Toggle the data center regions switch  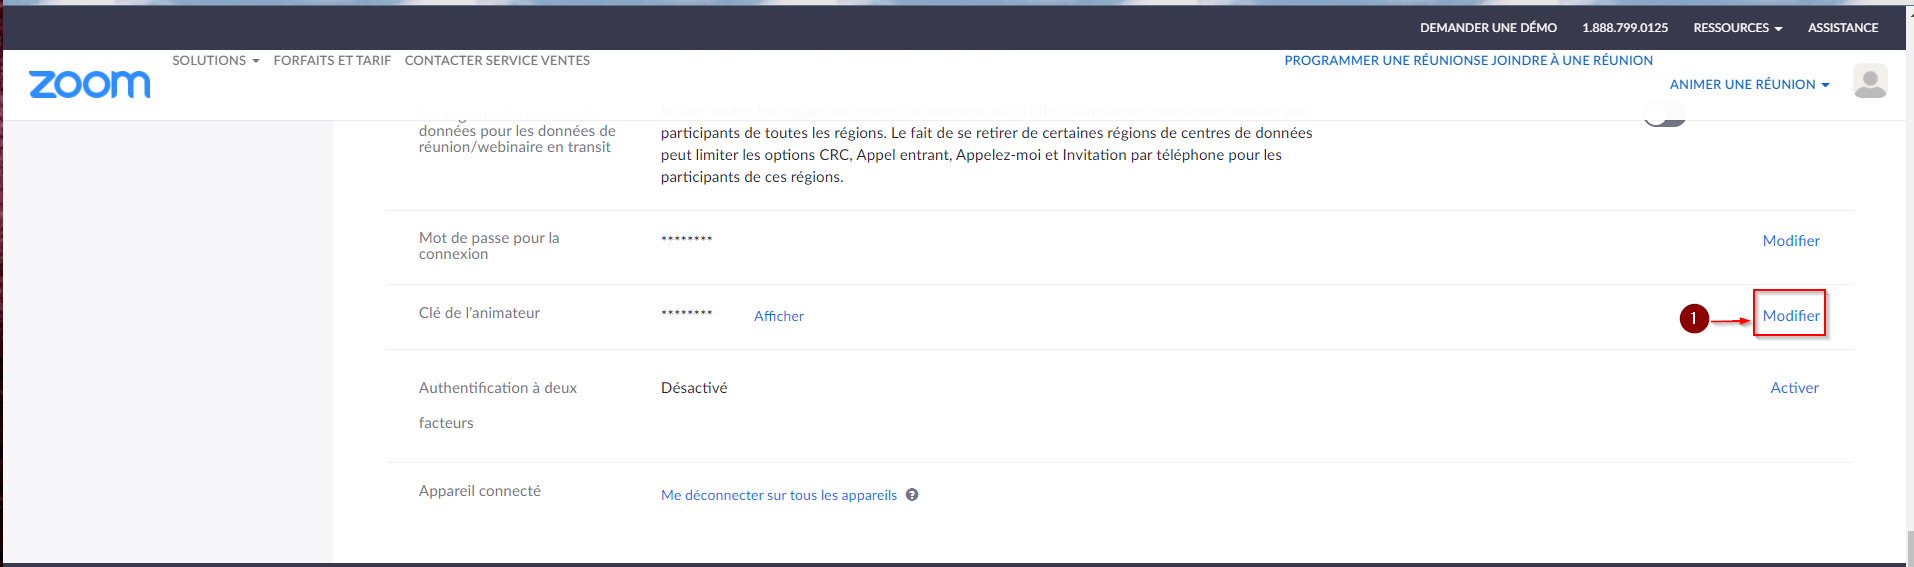pos(1665,117)
